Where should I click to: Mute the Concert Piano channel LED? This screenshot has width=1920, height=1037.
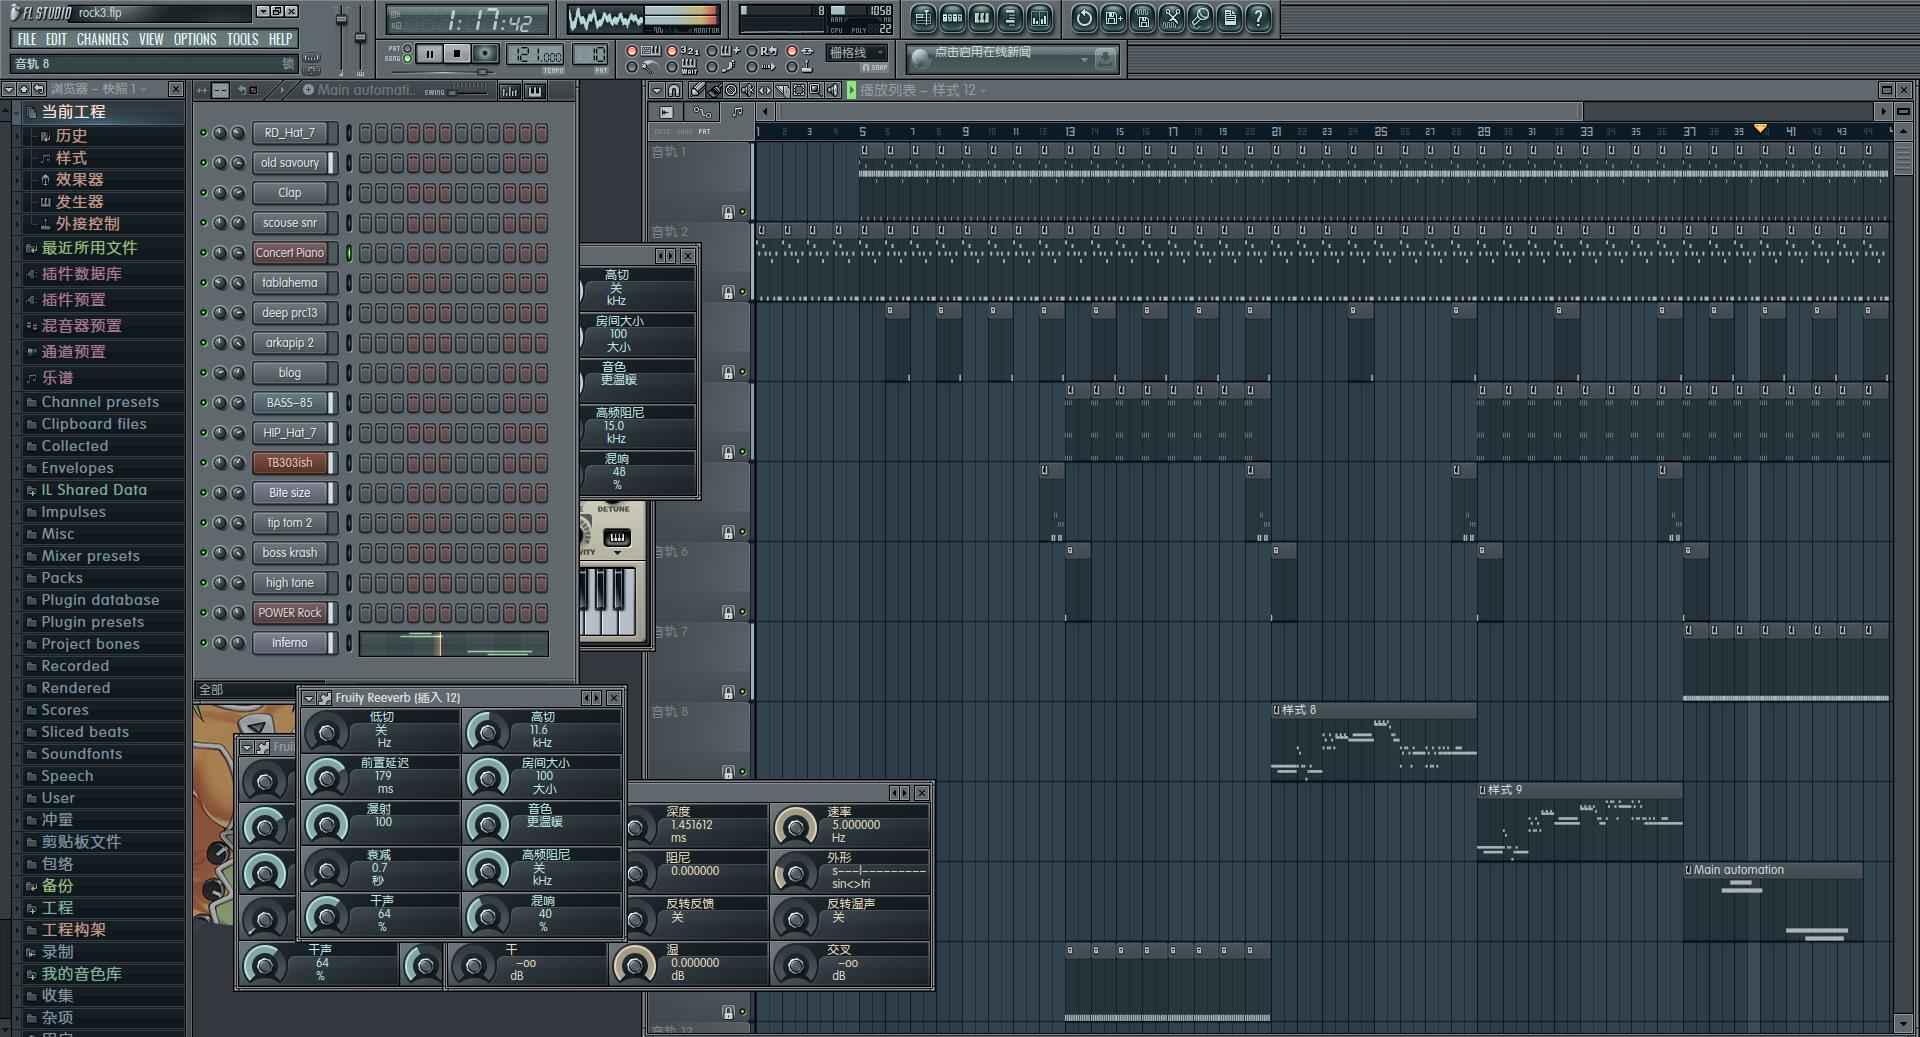(x=203, y=252)
